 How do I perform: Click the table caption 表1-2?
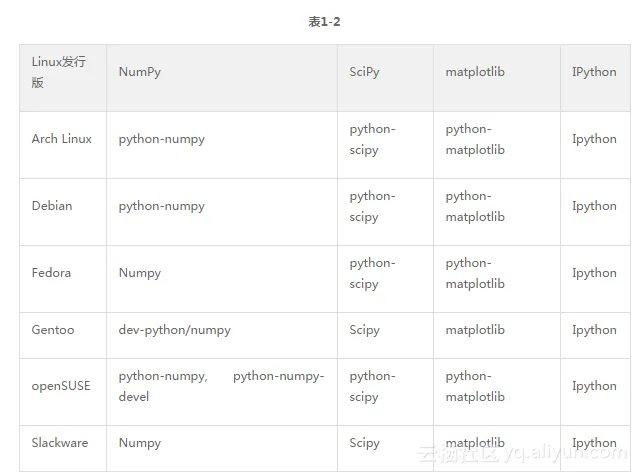tap(324, 22)
